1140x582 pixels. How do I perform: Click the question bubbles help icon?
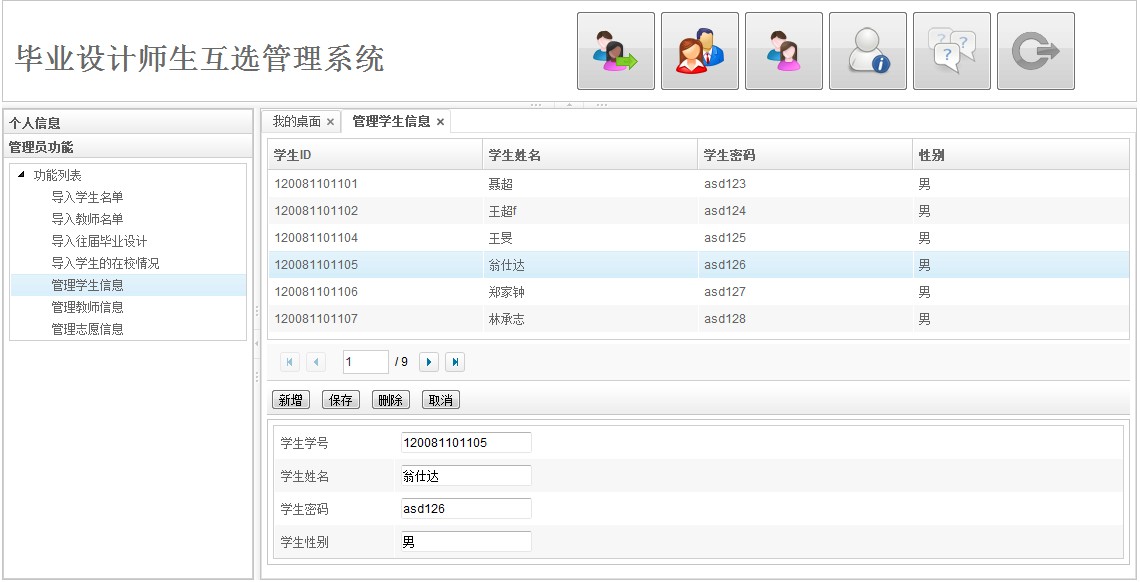pos(952,51)
